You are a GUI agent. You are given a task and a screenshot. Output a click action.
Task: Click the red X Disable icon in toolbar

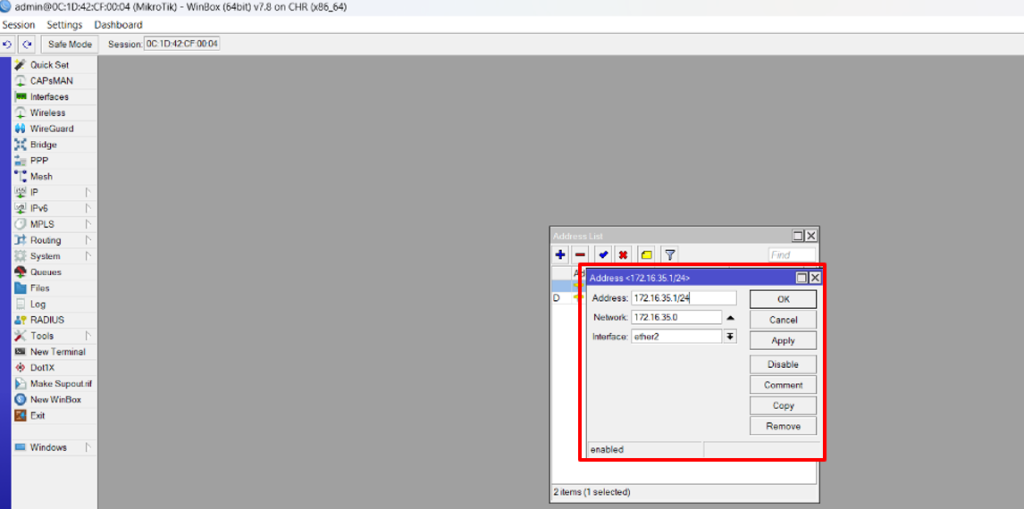623,255
